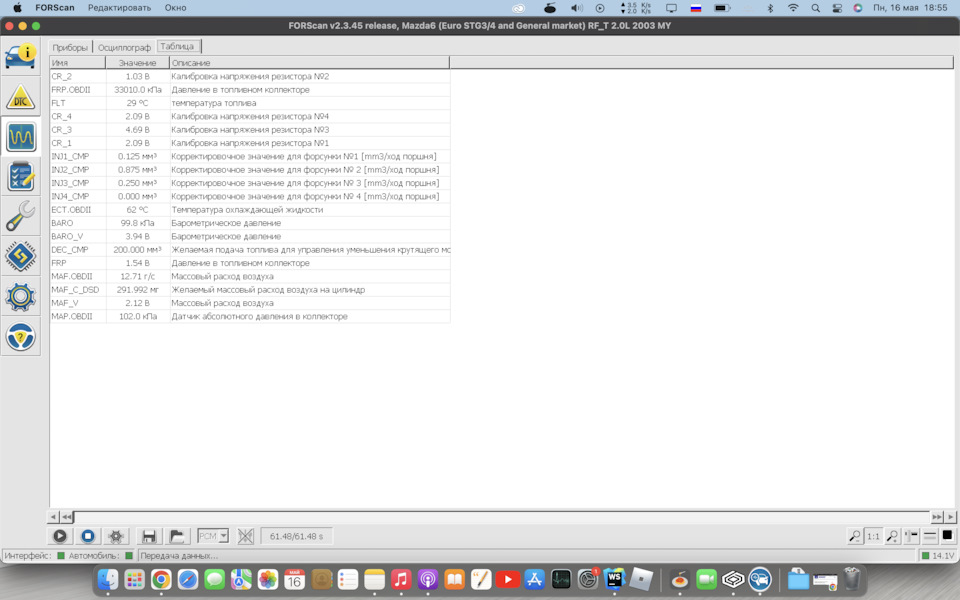The image size is (960, 600).
Task: Click the DEC_CMP value 200.000 мм³
Action: point(137,250)
